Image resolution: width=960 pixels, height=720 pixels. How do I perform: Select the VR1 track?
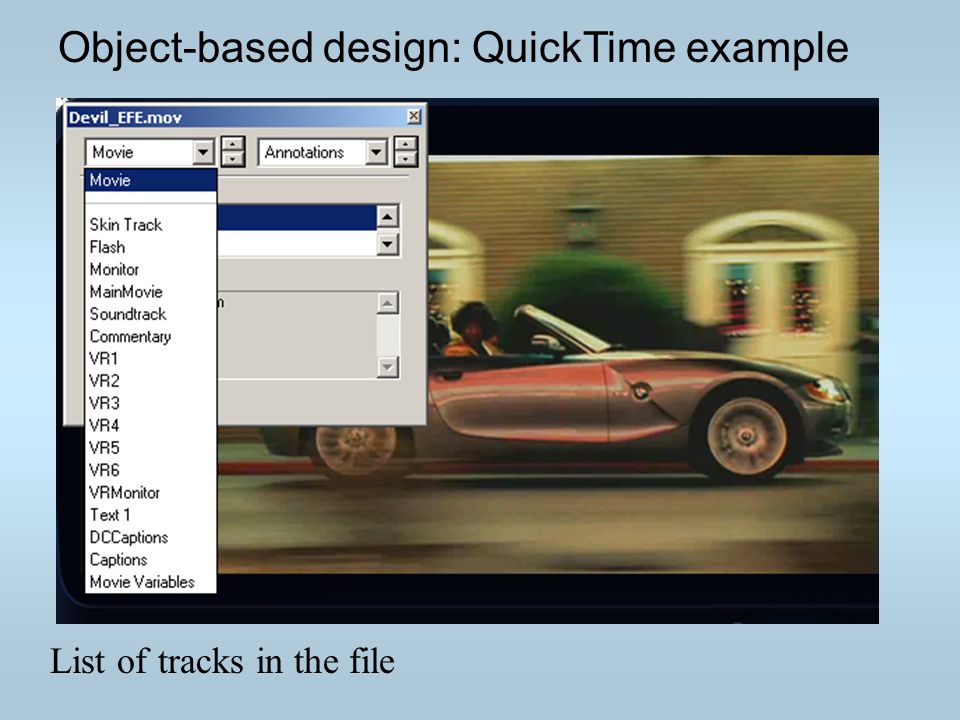151,358
